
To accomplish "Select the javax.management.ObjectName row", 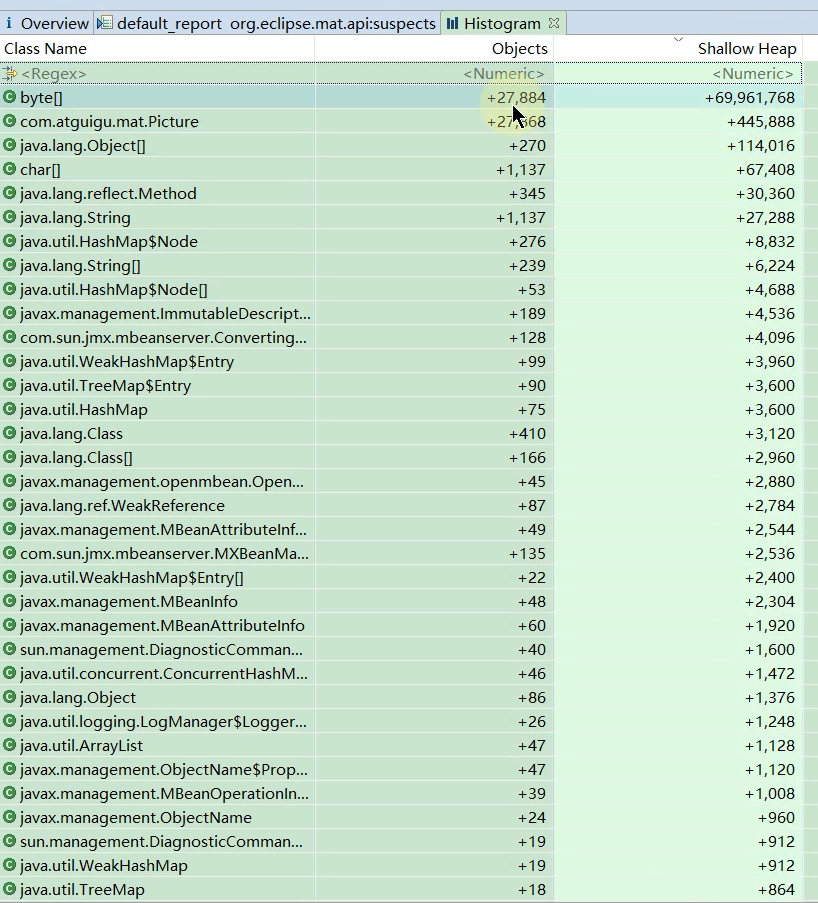I will tap(401, 818).
